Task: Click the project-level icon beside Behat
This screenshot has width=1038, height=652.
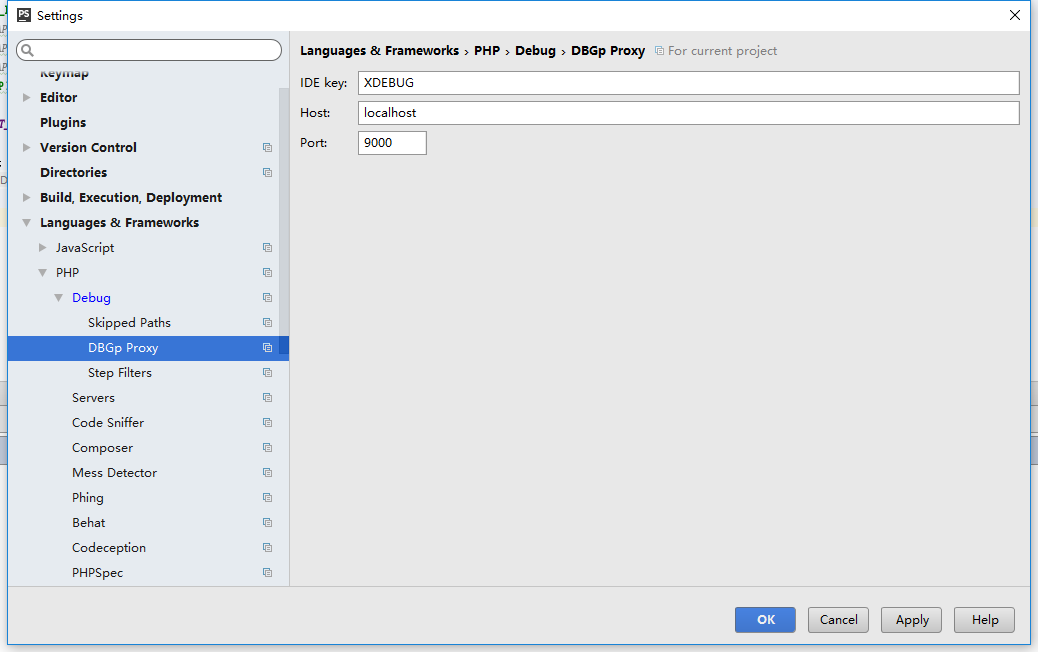Action: [x=267, y=523]
